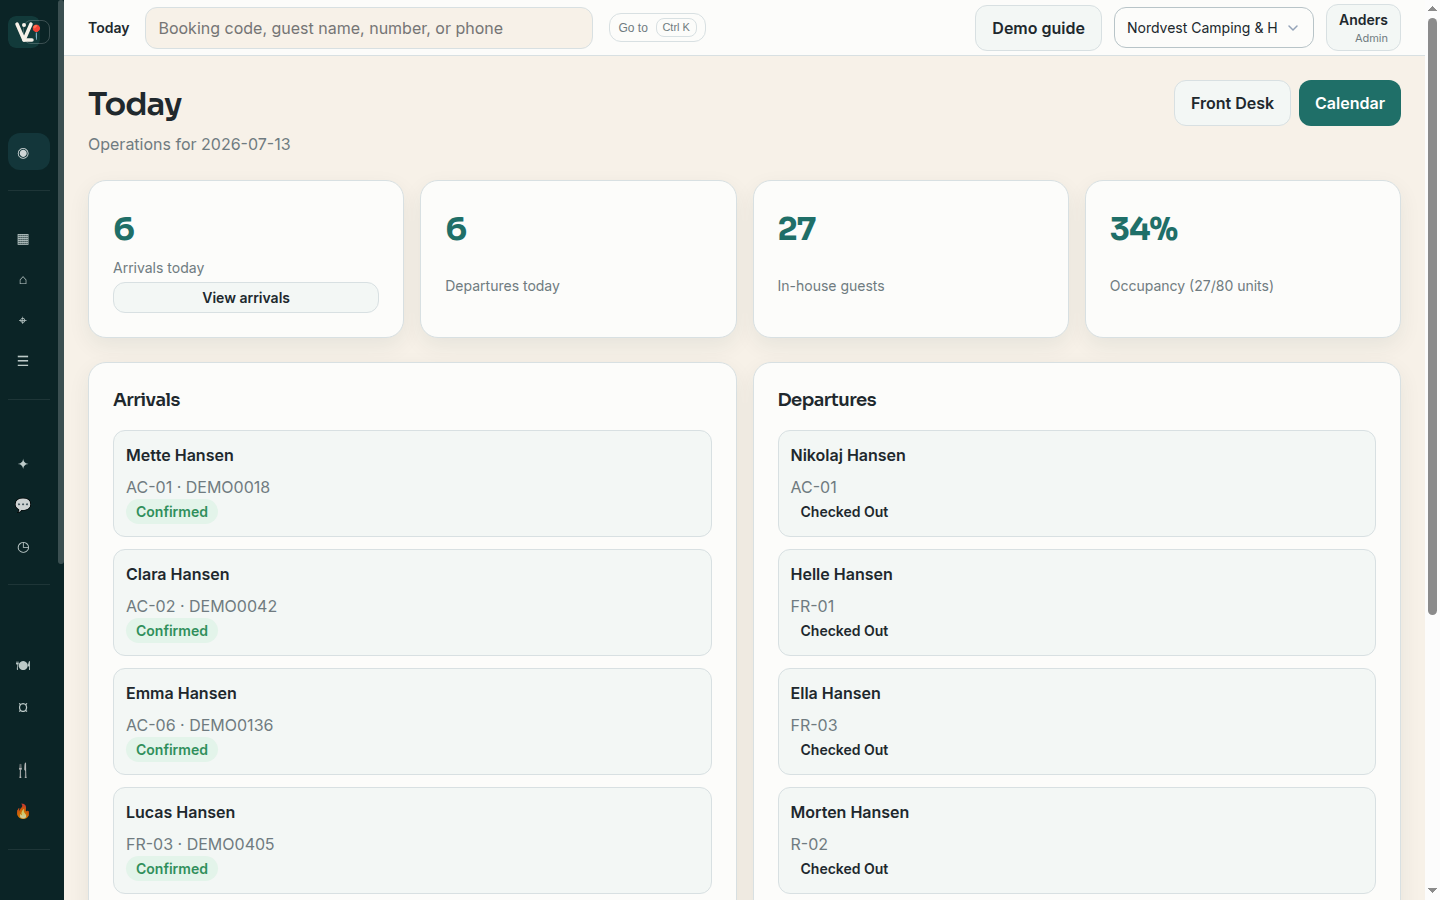Open the three-line list icon in sidebar
Screen dimensions: 1440x900
(23, 361)
